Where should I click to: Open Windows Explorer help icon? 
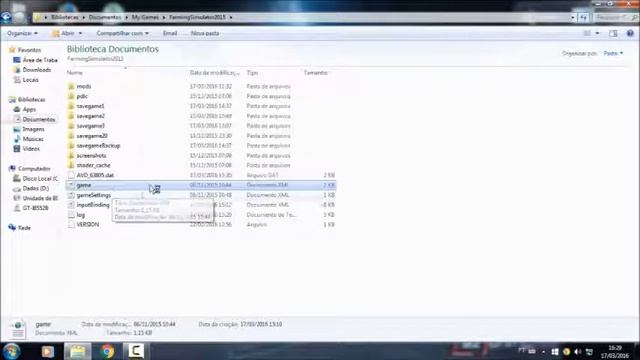(x=630, y=33)
